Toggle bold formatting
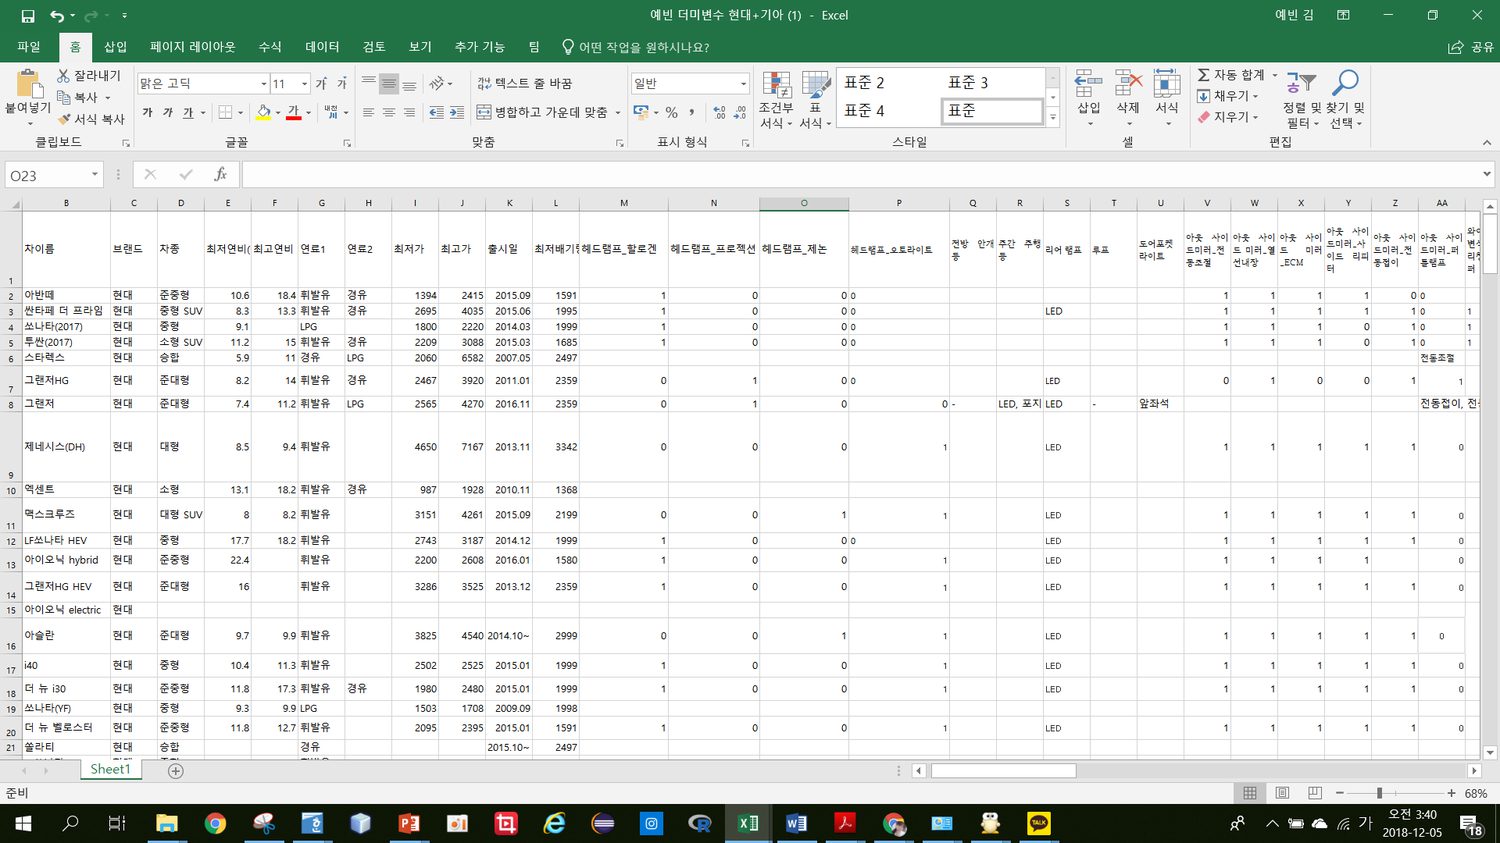 tap(148, 113)
